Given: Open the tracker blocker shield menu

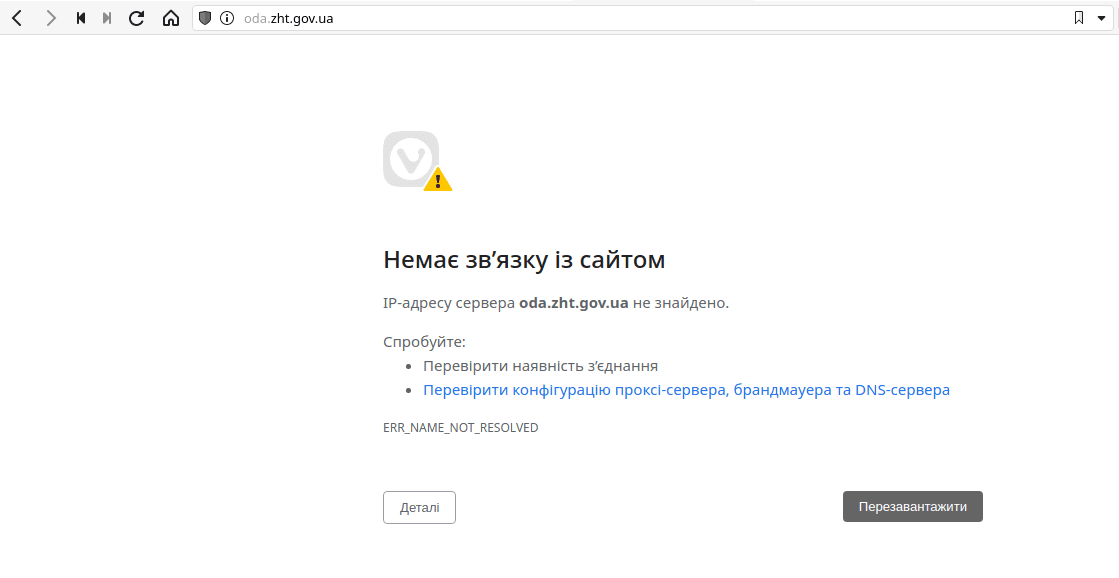Looking at the screenshot, I should point(206,18).
